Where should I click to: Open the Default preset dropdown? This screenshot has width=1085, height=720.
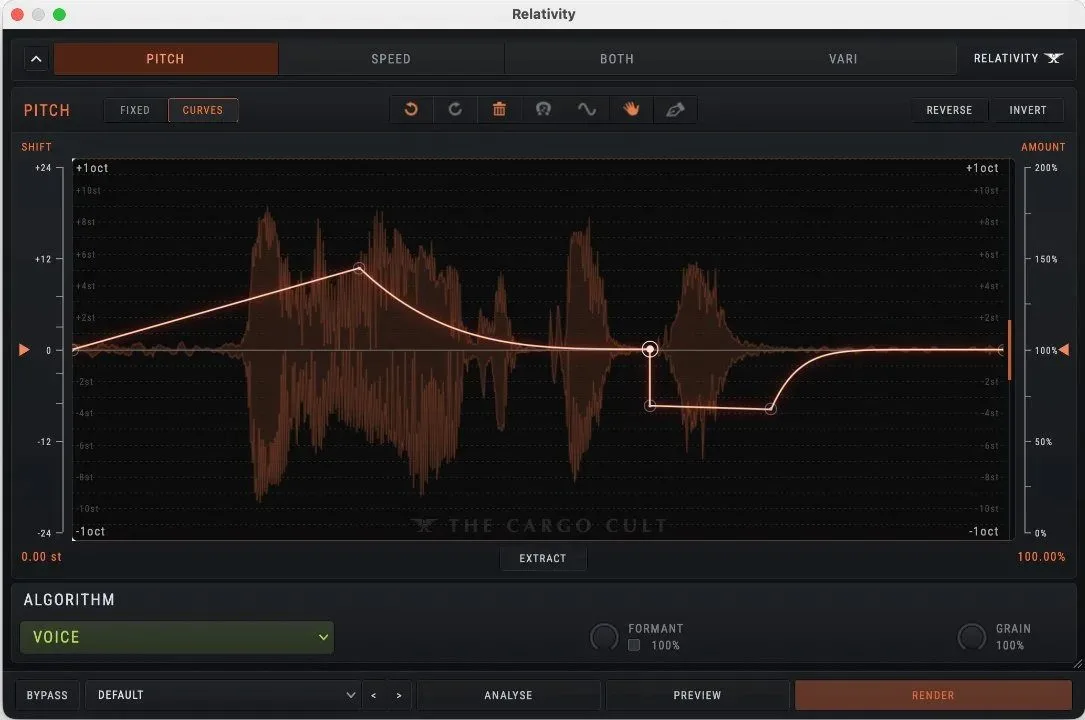pyautogui.click(x=223, y=695)
